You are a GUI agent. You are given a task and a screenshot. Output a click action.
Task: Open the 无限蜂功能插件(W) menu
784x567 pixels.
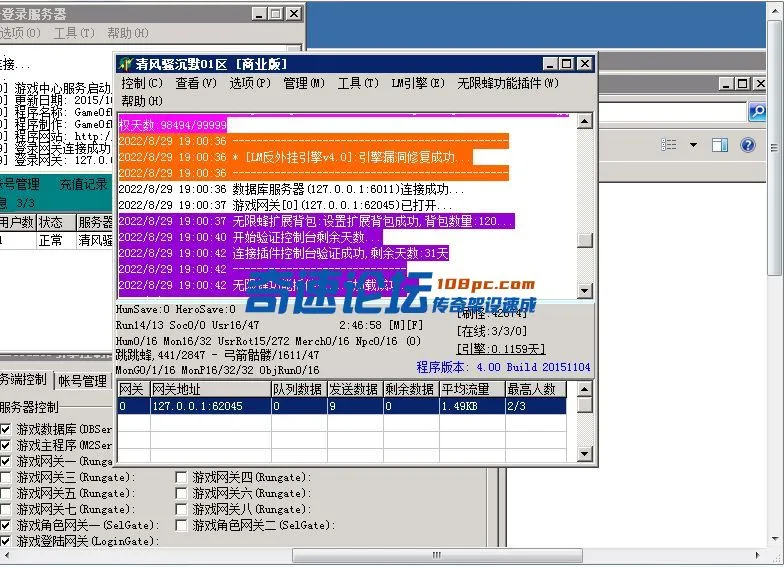(x=508, y=83)
